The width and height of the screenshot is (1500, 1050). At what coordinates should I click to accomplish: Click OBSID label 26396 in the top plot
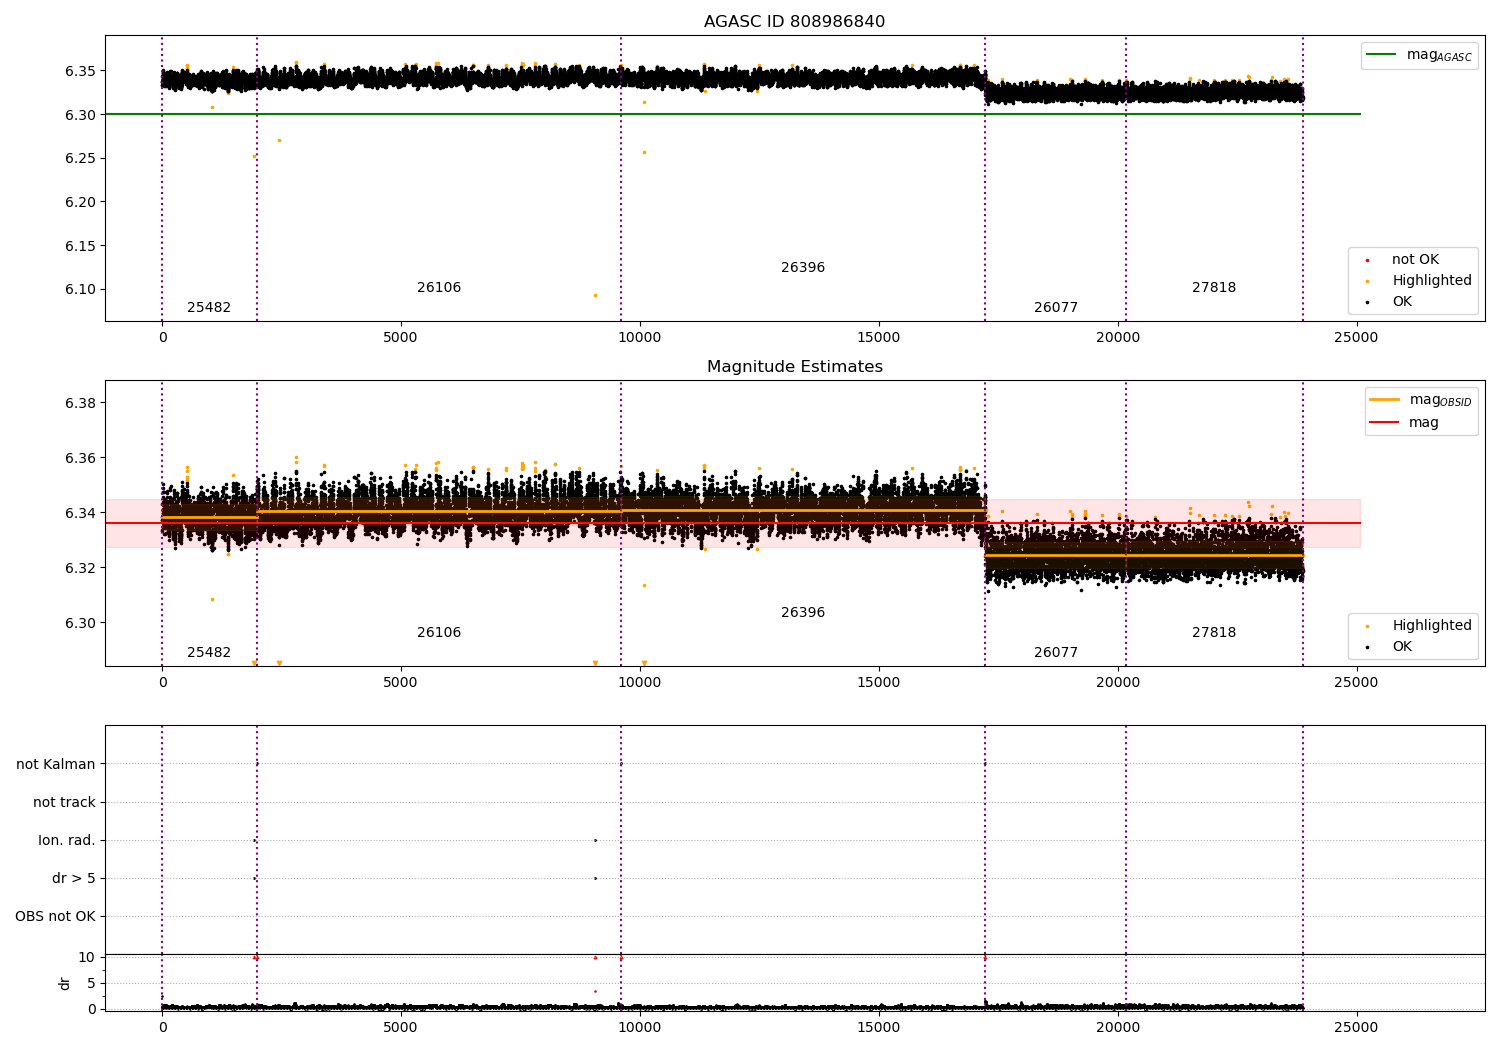point(803,268)
